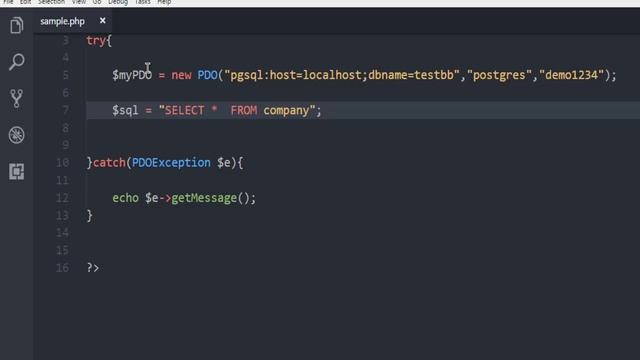Screen dimensions: 640x360
Task: Open the View menu
Action: (x=79, y=2)
